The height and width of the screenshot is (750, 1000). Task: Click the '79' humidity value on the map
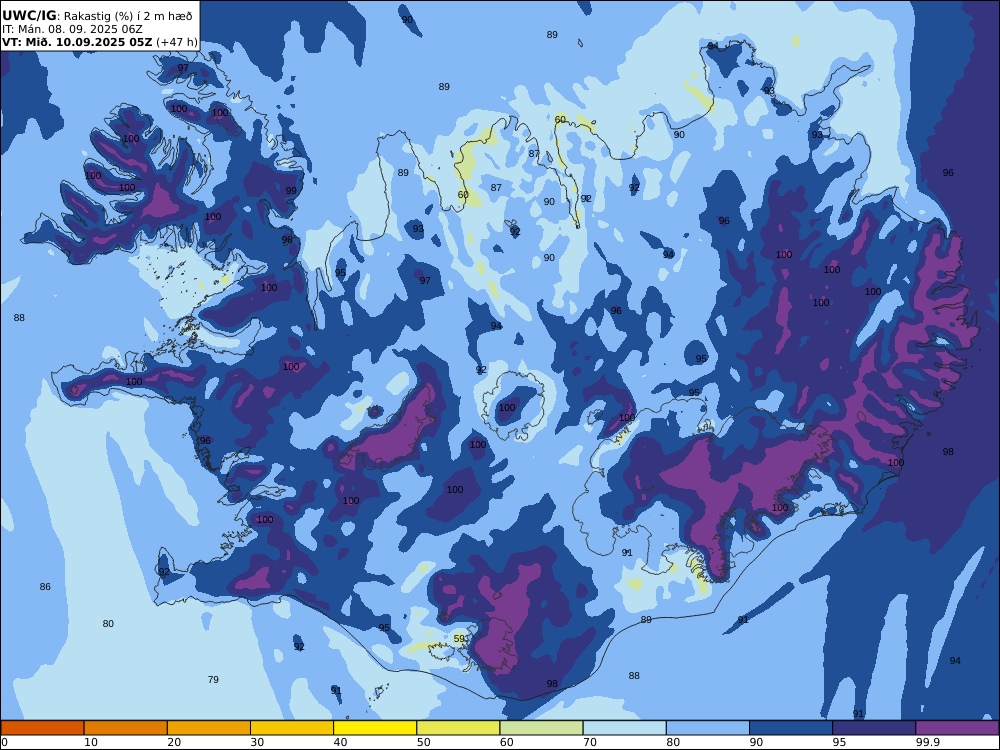point(213,679)
